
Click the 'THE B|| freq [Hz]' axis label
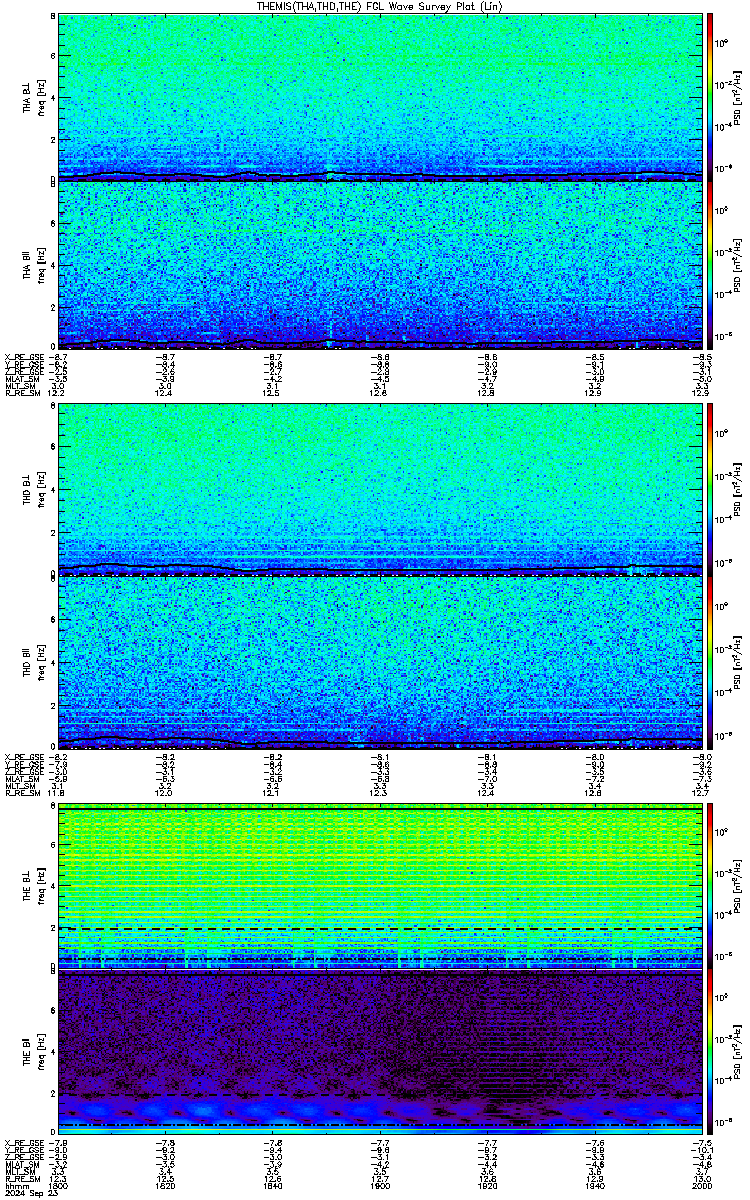33,1054
